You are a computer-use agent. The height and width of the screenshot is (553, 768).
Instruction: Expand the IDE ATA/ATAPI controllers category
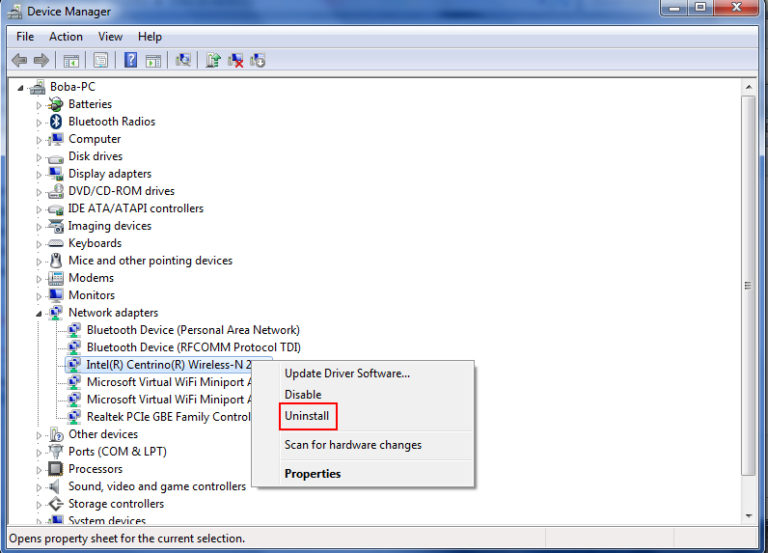tap(39, 209)
